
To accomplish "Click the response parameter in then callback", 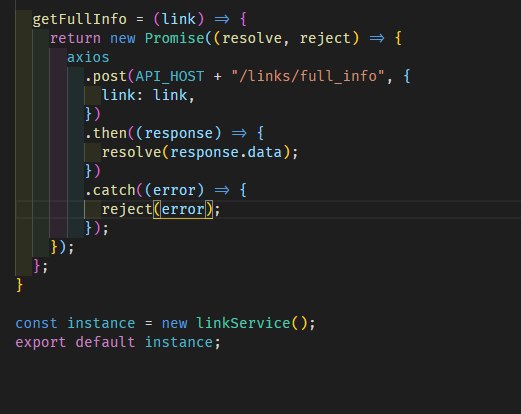I will coord(179,134).
